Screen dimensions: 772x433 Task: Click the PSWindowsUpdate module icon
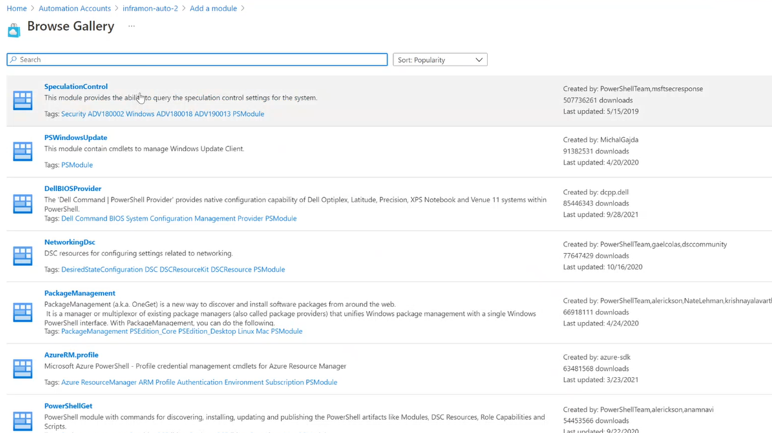tap(22, 151)
